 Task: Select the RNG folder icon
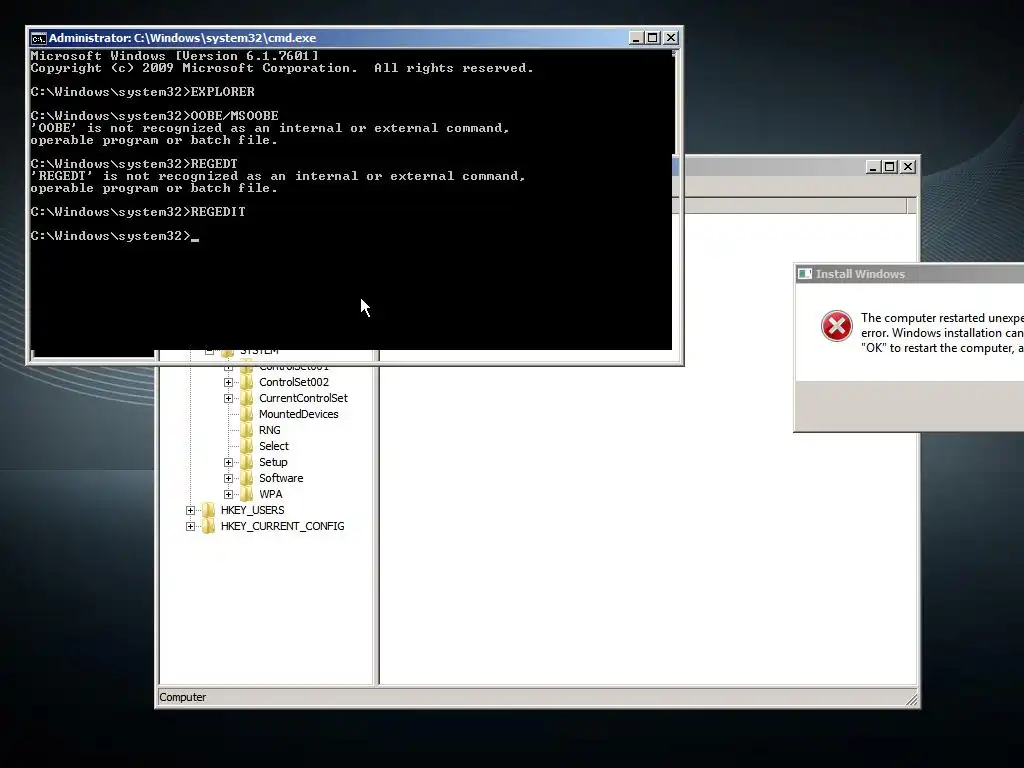pos(247,430)
